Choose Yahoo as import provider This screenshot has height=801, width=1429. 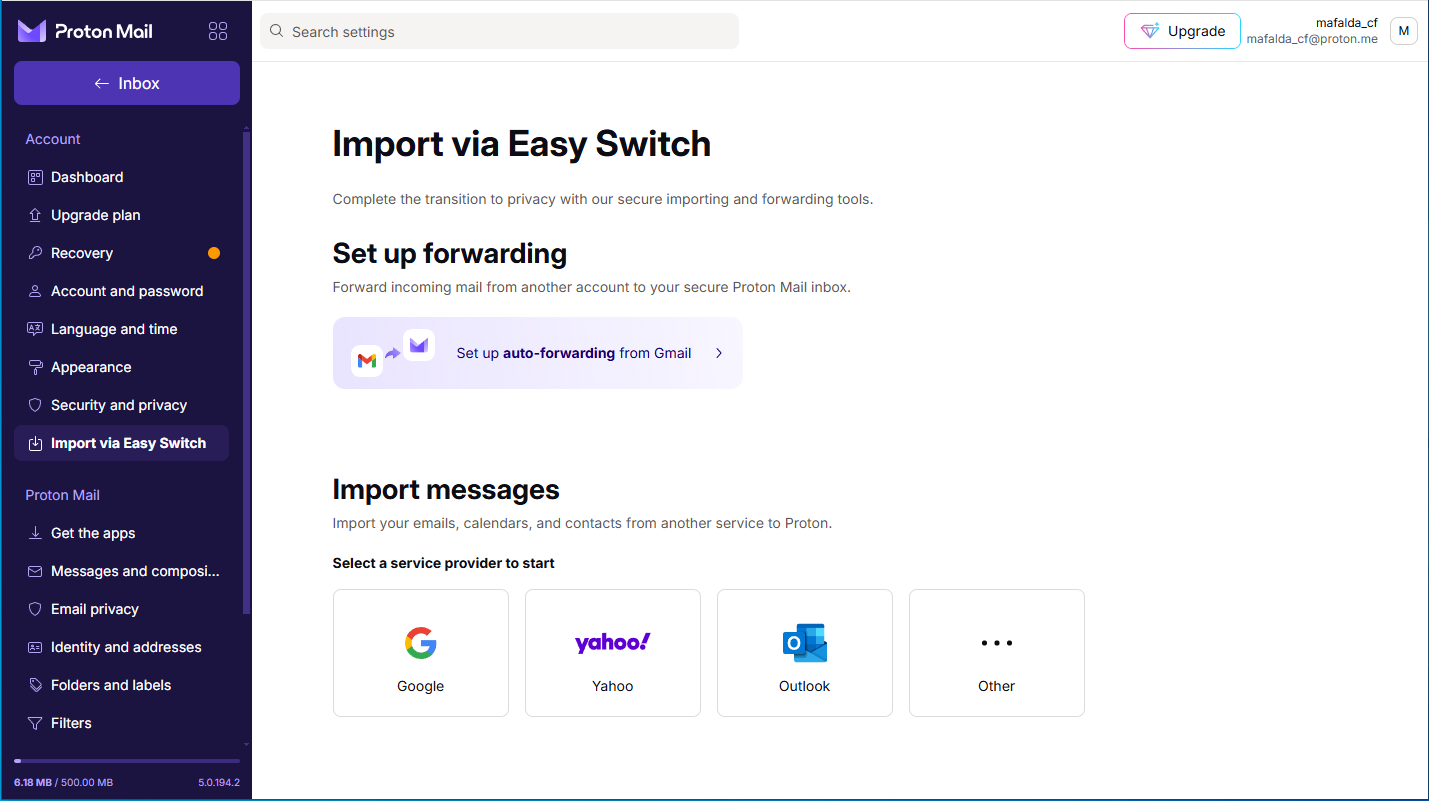[x=612, y=653]
